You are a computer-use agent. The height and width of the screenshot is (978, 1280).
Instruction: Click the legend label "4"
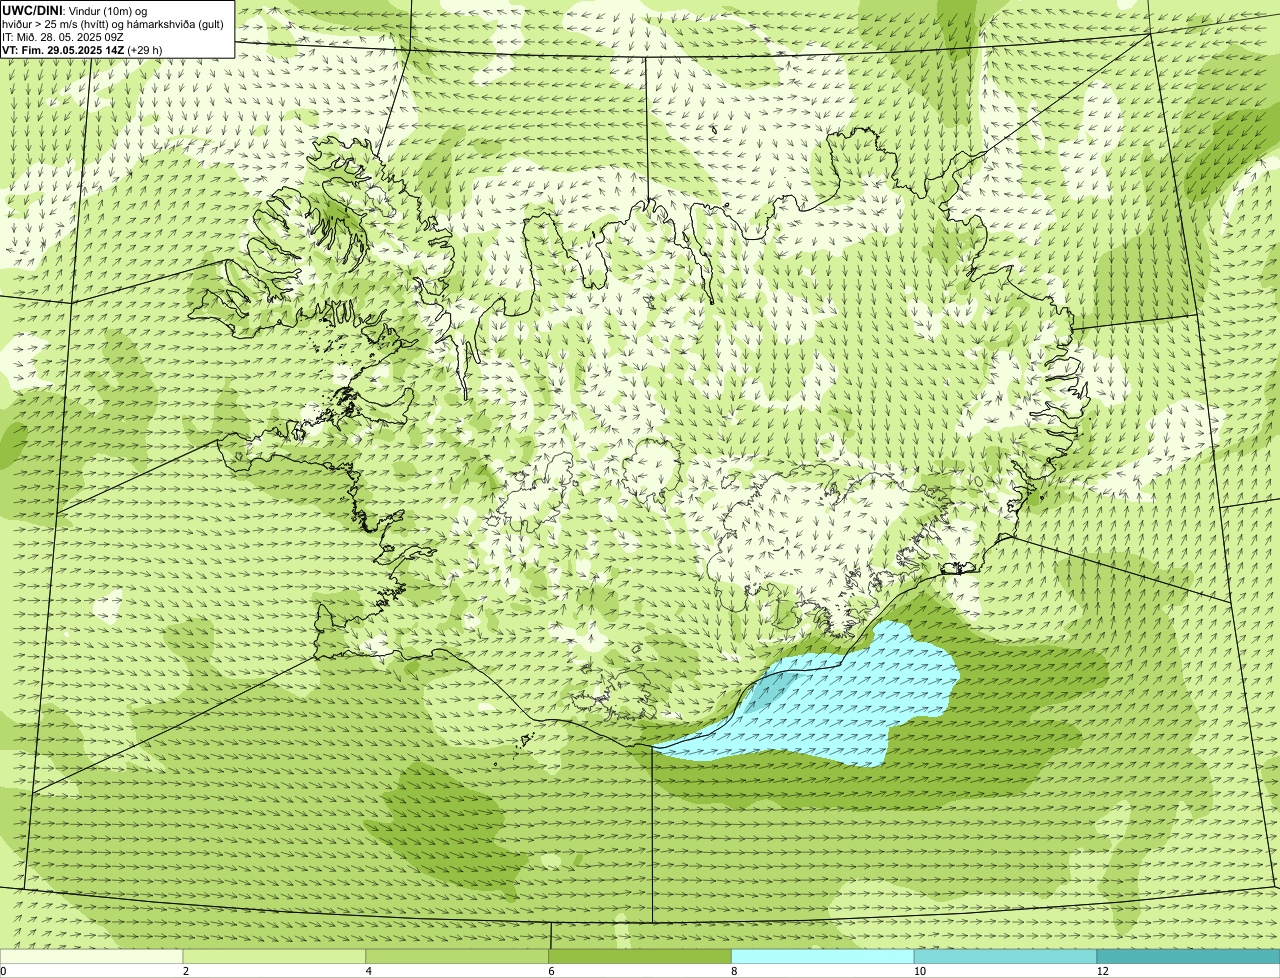tap(369, 971)
